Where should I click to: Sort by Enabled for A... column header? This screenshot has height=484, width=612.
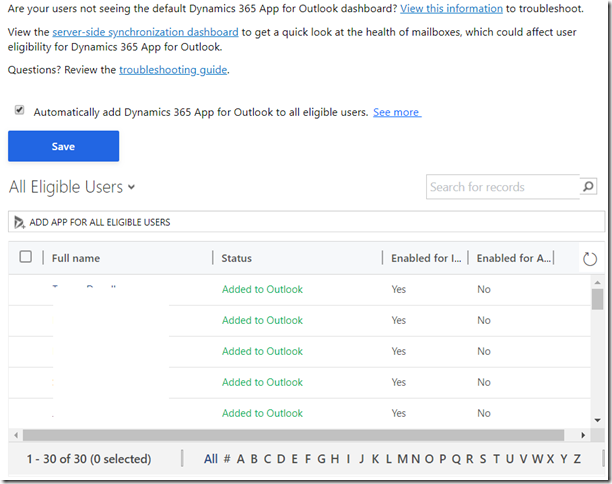click(x=514, y=258)
